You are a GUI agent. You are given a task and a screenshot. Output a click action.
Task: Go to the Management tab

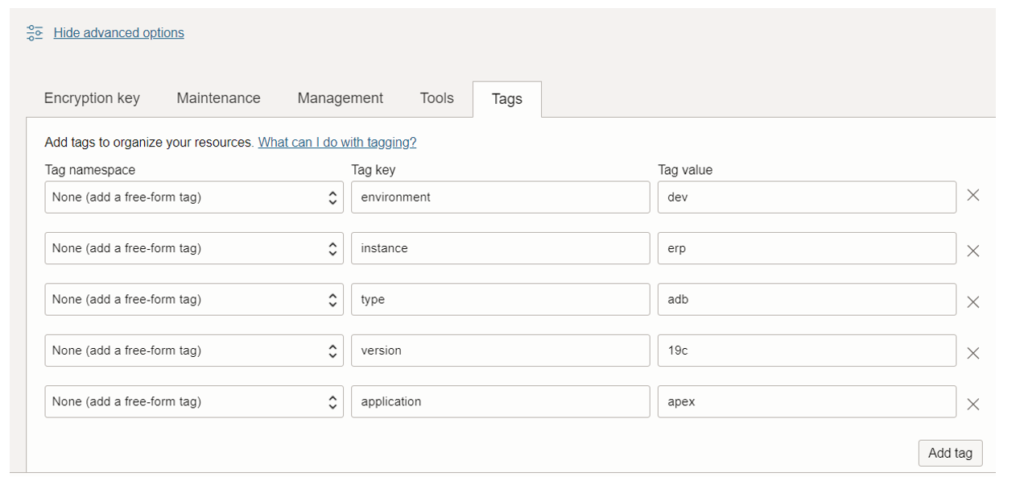click(x=340, y=99)
